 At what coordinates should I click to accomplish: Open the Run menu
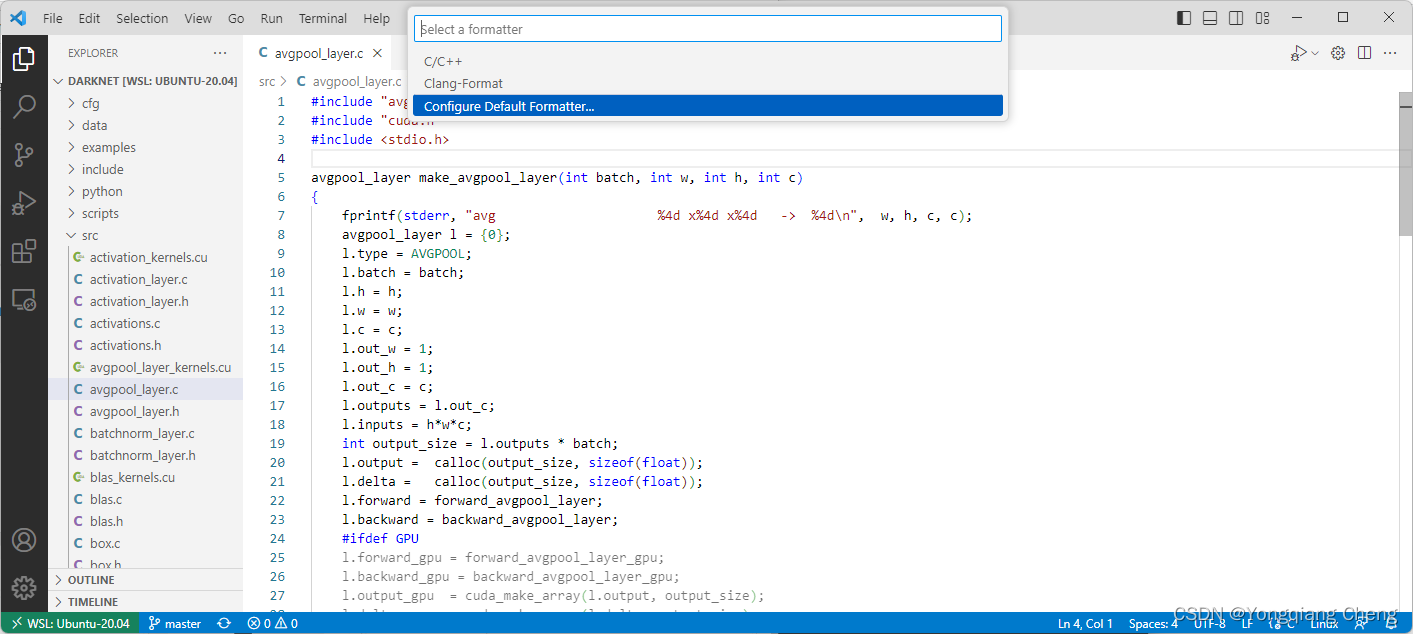pyautogui.click(x=271, y=17)
